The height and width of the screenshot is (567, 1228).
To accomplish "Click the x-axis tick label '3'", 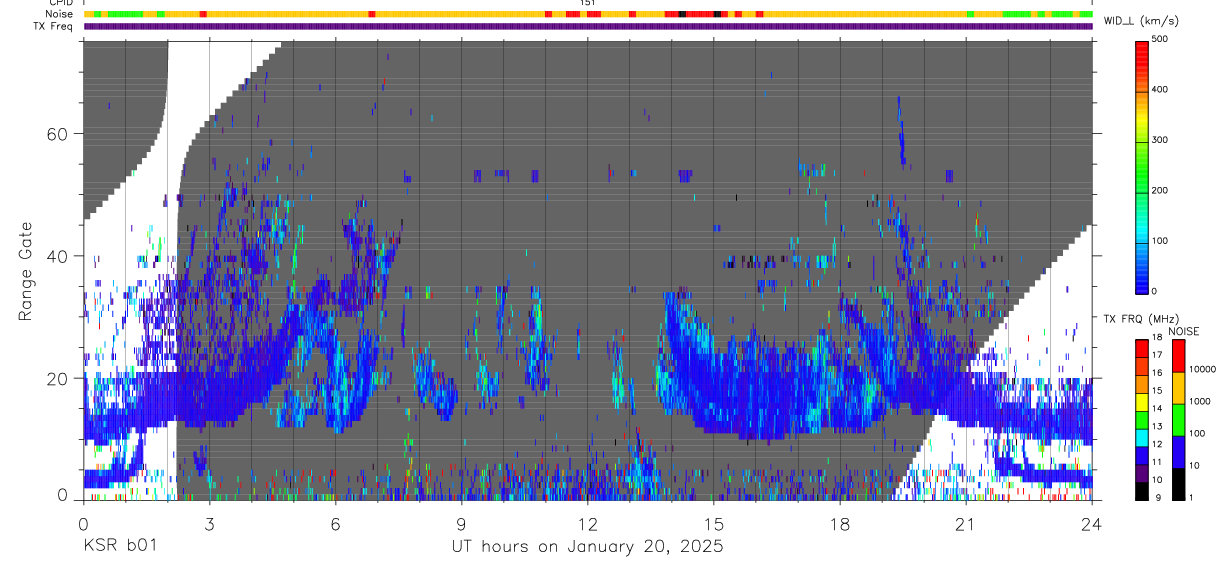I will [209, 524].
